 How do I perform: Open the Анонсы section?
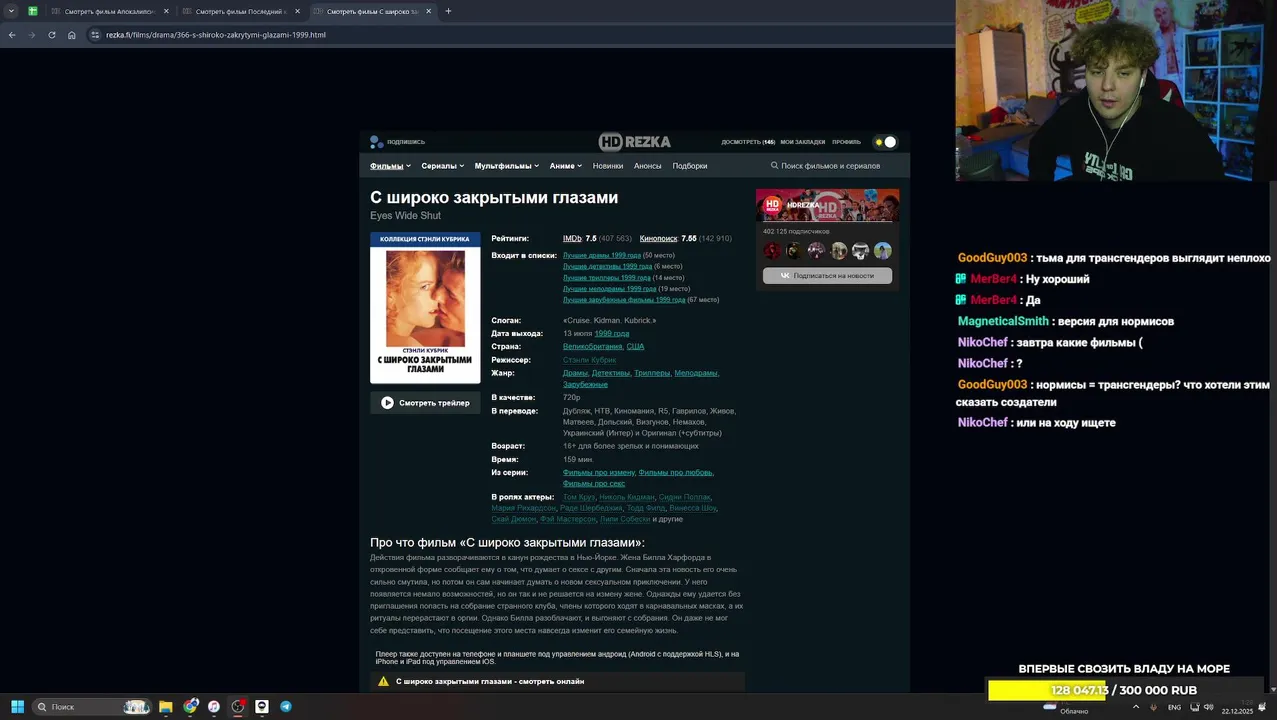(x=647, y=166)
